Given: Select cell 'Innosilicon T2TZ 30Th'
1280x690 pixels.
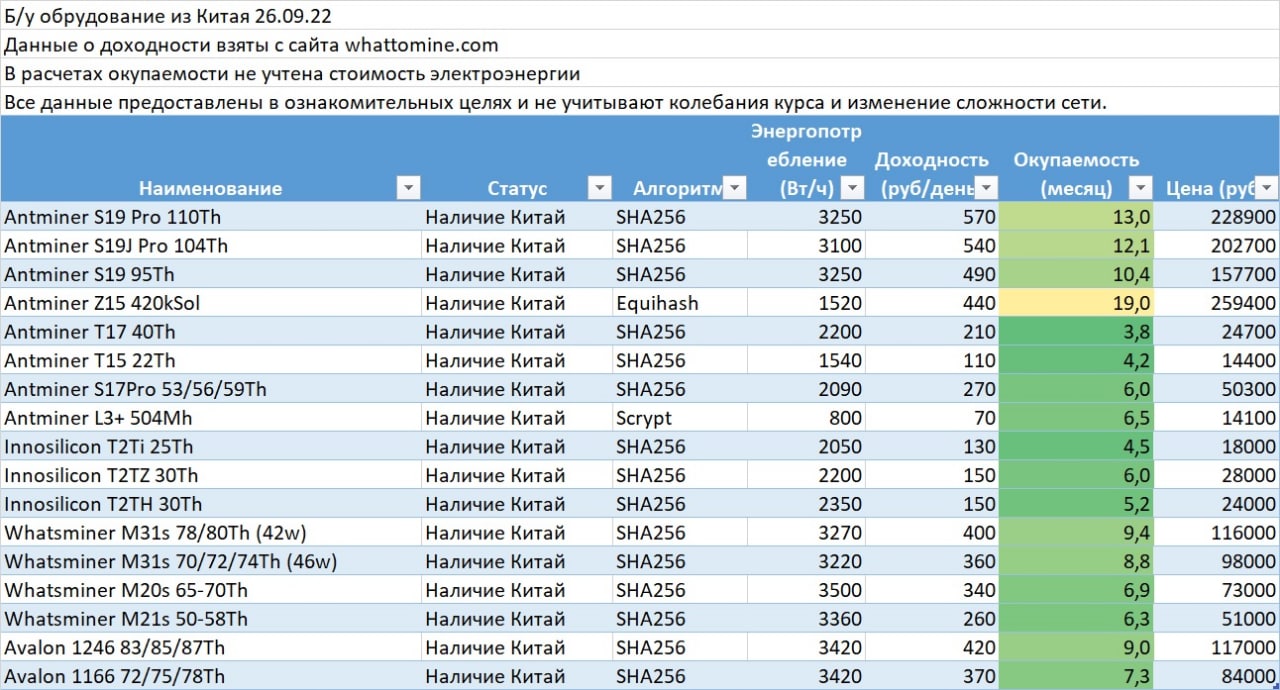Looking at the screenshot, I should pos(210,475).
